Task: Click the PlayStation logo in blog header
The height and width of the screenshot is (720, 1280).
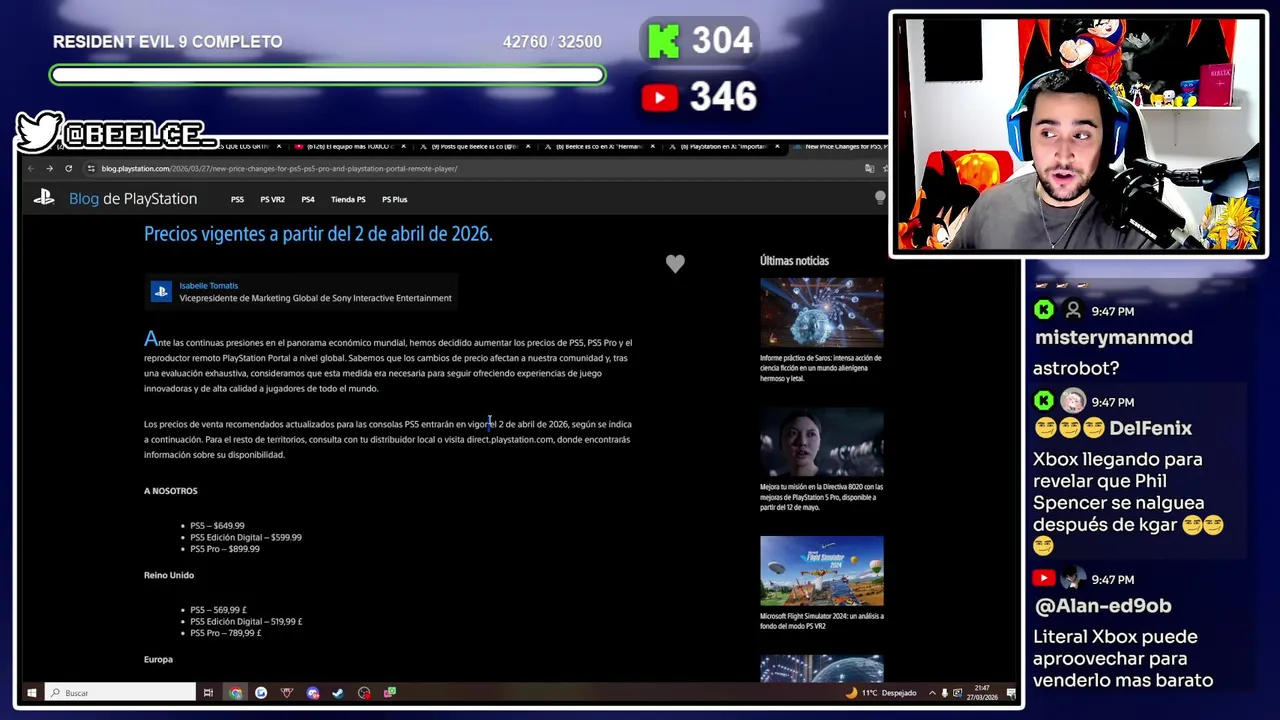Action: [44, 198]
